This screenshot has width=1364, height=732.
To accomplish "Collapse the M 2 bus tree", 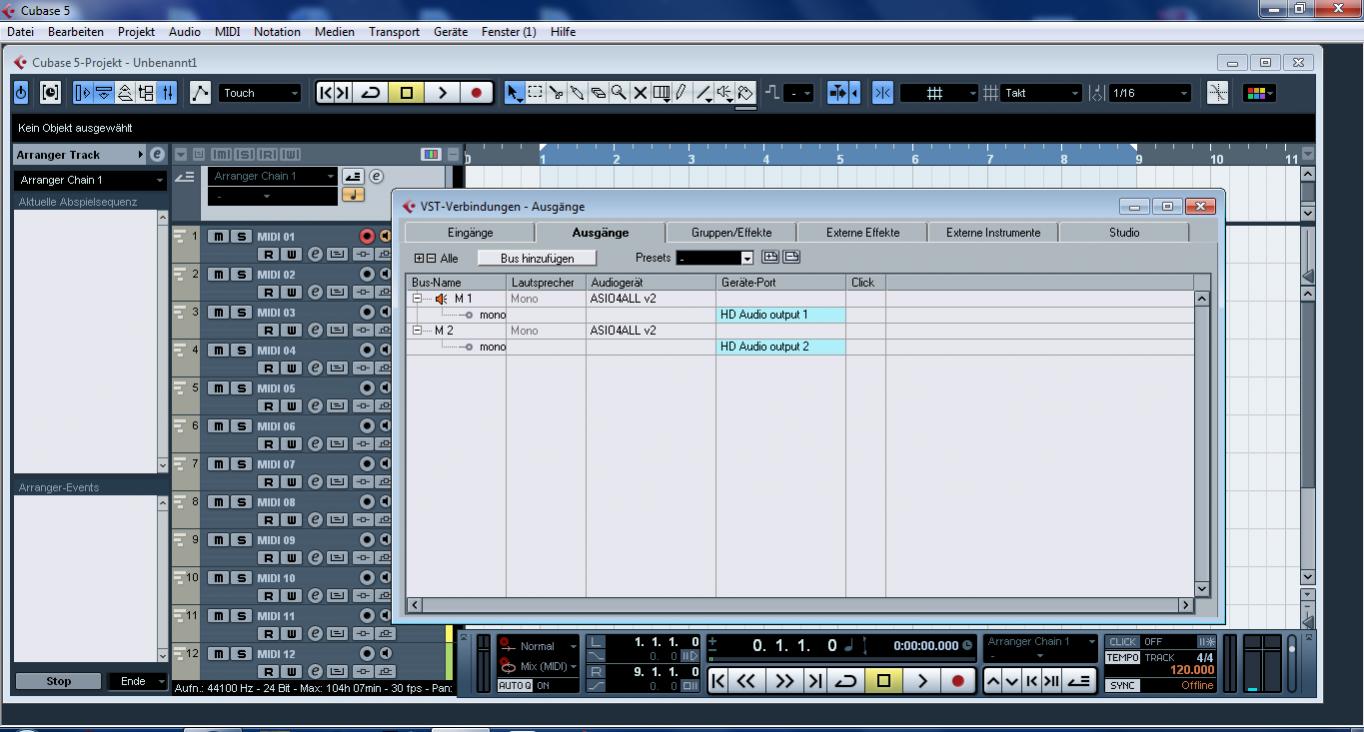I will 418,330.
